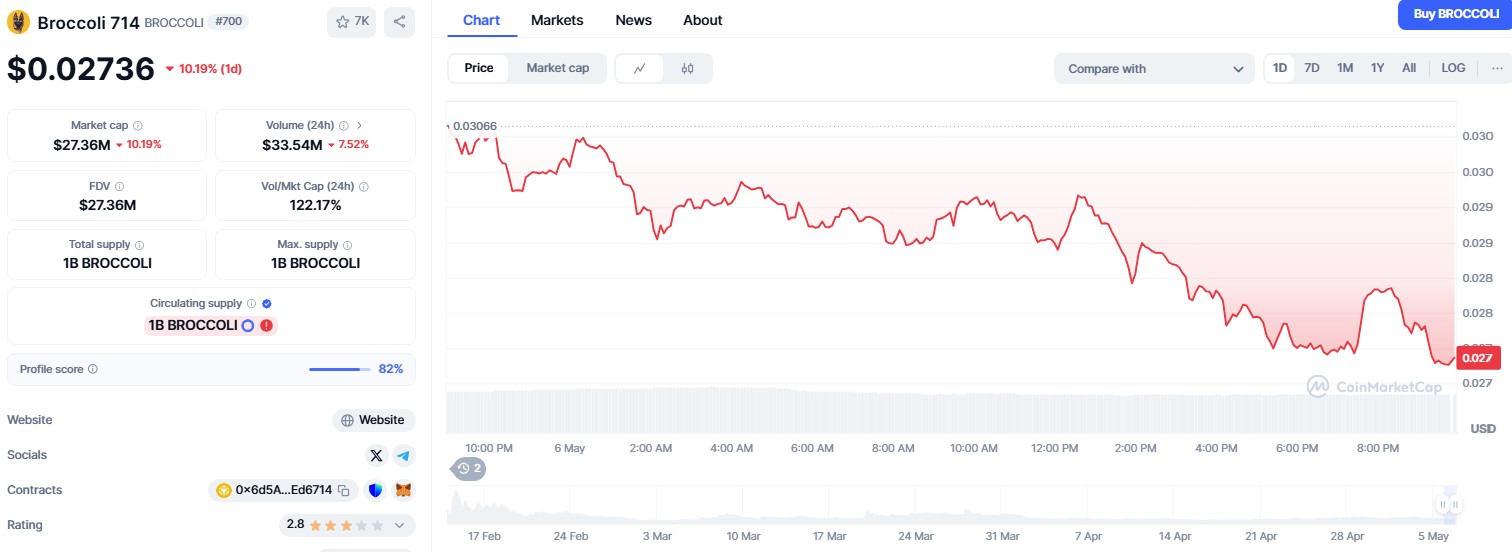This screenshot has width=1512, height=552.
Task: Open the project Website link
Action: (373, 420)
